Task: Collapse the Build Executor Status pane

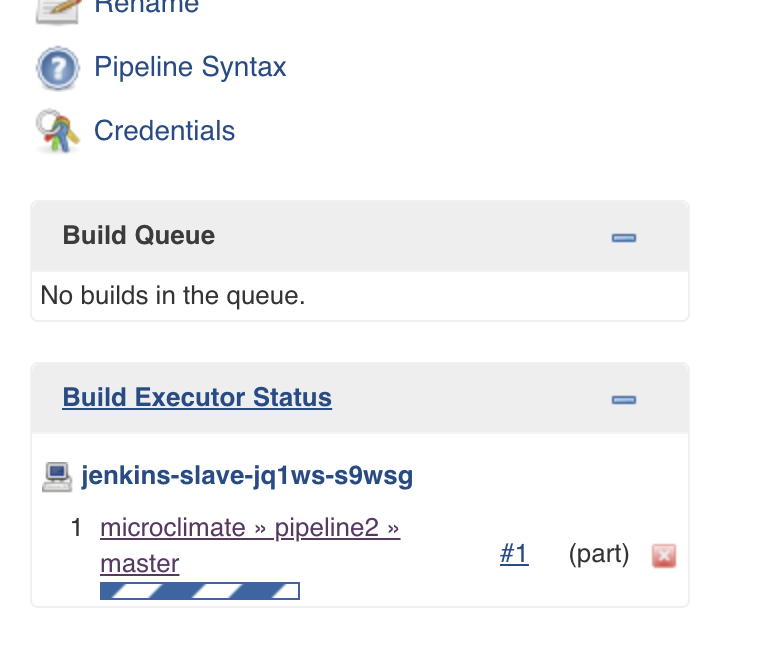Action: click(624, 399)
